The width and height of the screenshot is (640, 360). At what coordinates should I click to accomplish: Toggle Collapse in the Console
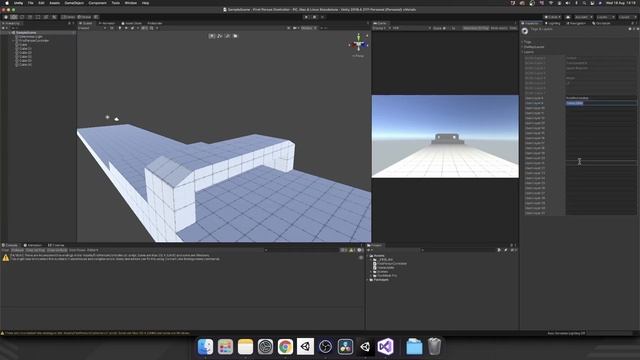17,250
